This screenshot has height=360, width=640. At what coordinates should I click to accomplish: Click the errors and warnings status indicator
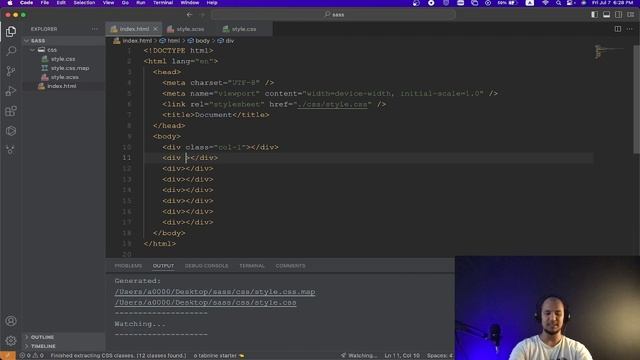[x=32, y=356]
